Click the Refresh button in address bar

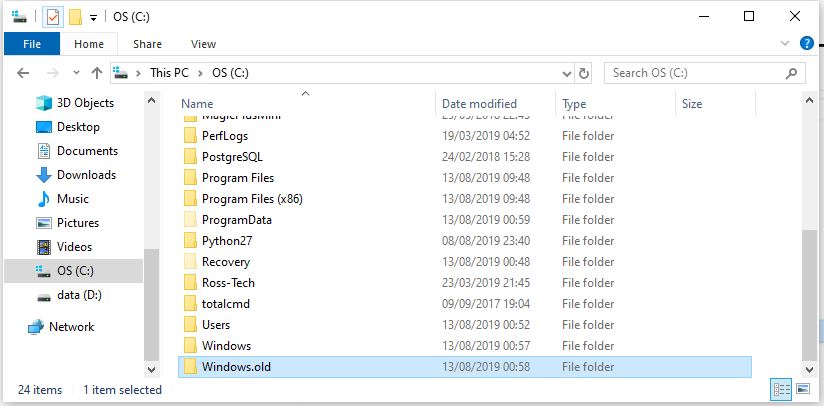pos(583,74)
